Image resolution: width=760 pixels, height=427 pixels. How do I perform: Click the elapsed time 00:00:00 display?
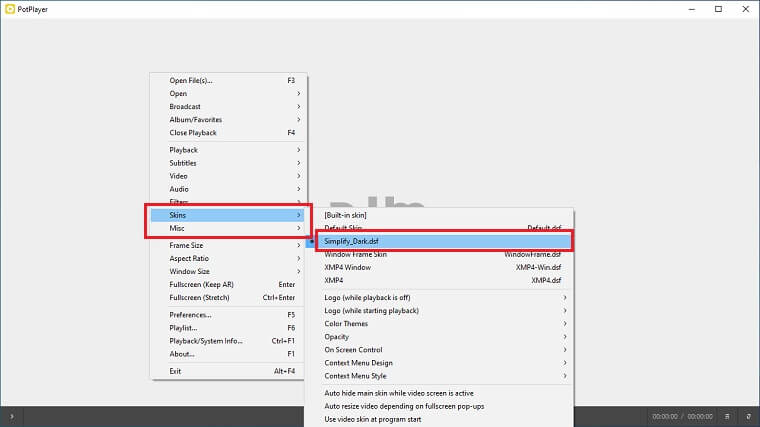665,416
